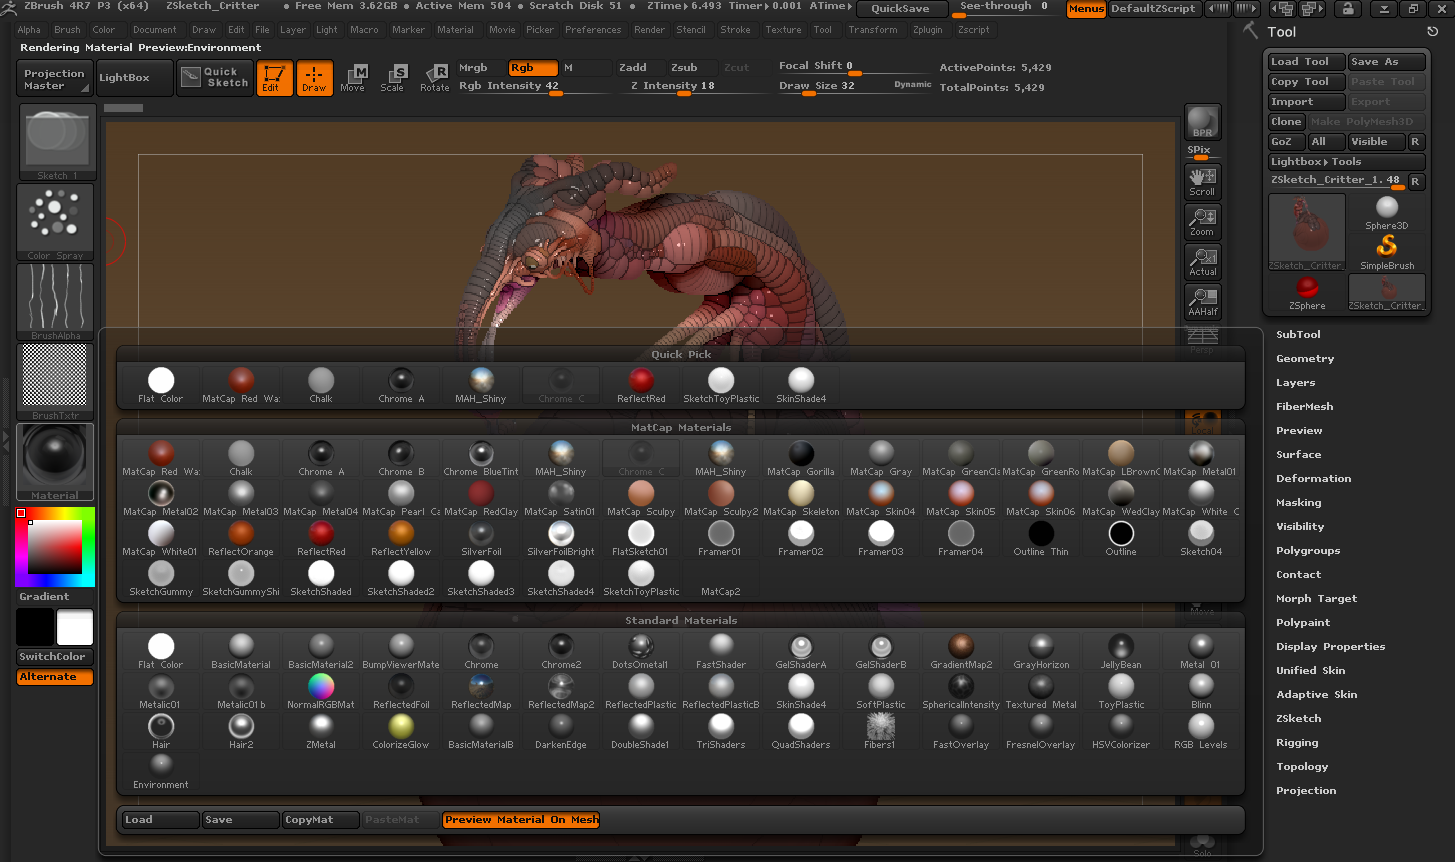Apply the Framer01 material
This screenshot has height=862, width=1455.
tap(721, 539)
